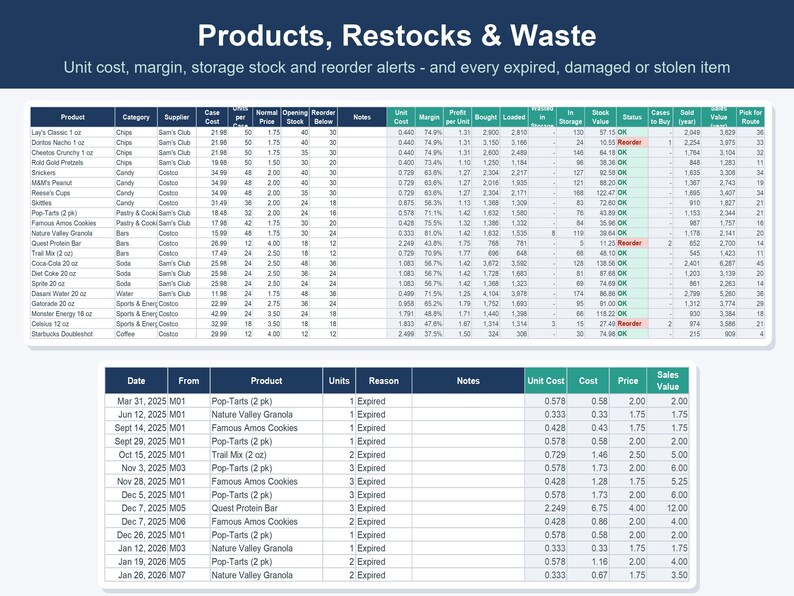Click the M07 cell in the From column
Screen dimensions: 794x596
click(x=189, y=575)
